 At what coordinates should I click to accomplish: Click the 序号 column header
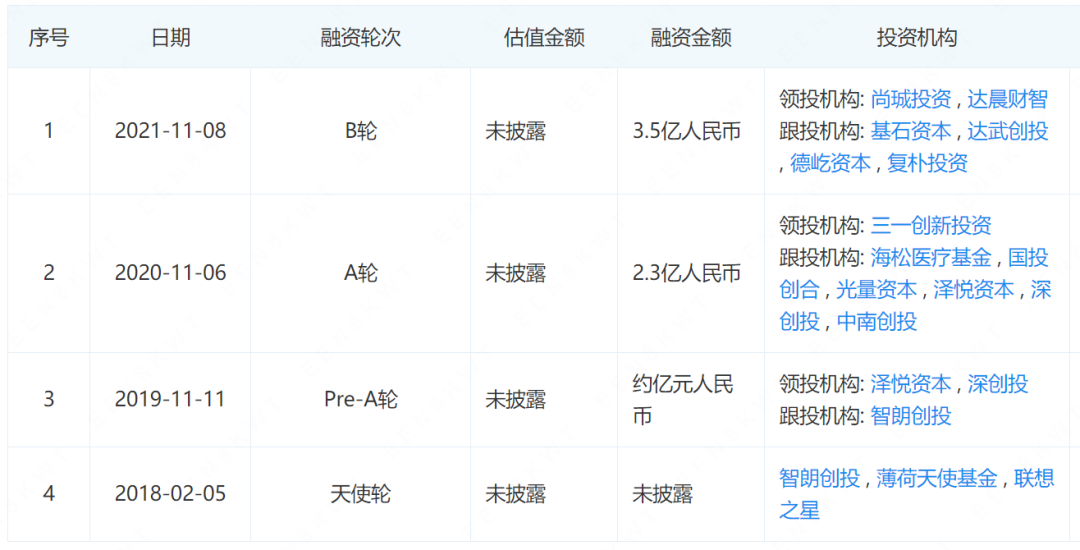click(48, 39)
